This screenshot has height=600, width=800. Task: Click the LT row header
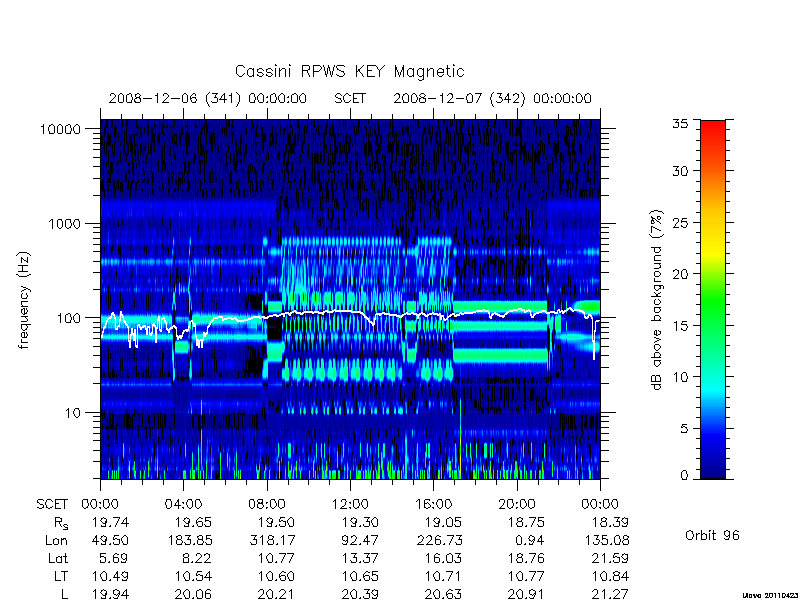click(60, 577)
